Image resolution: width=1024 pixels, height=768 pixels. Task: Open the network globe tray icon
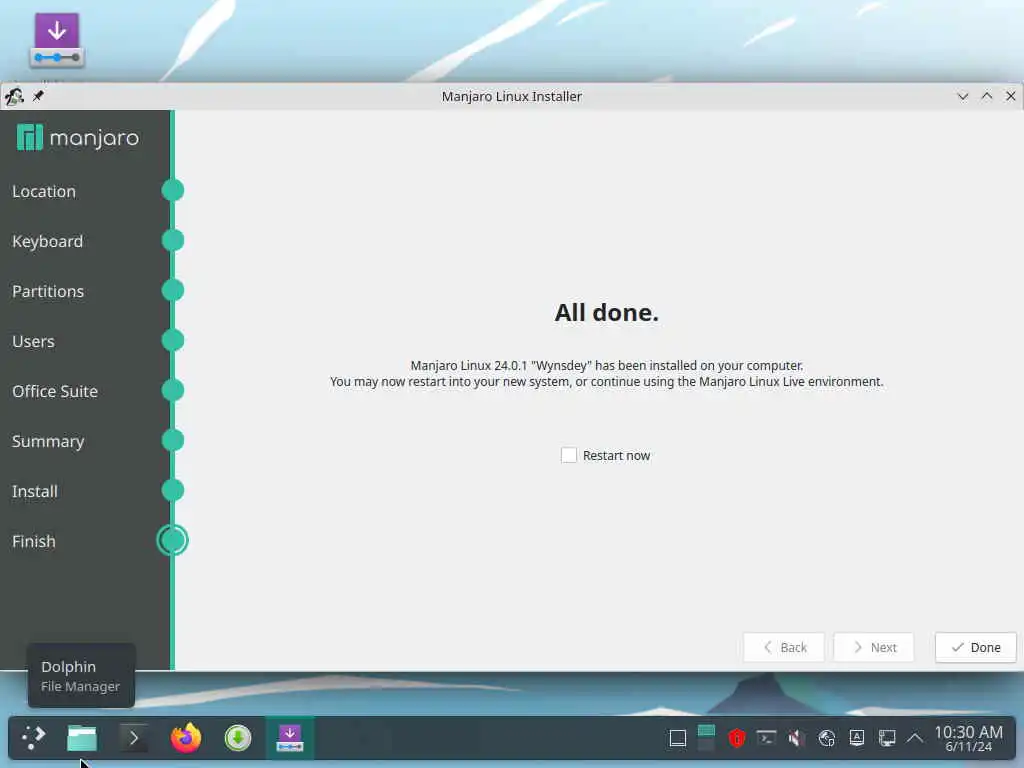click(827, 738)
